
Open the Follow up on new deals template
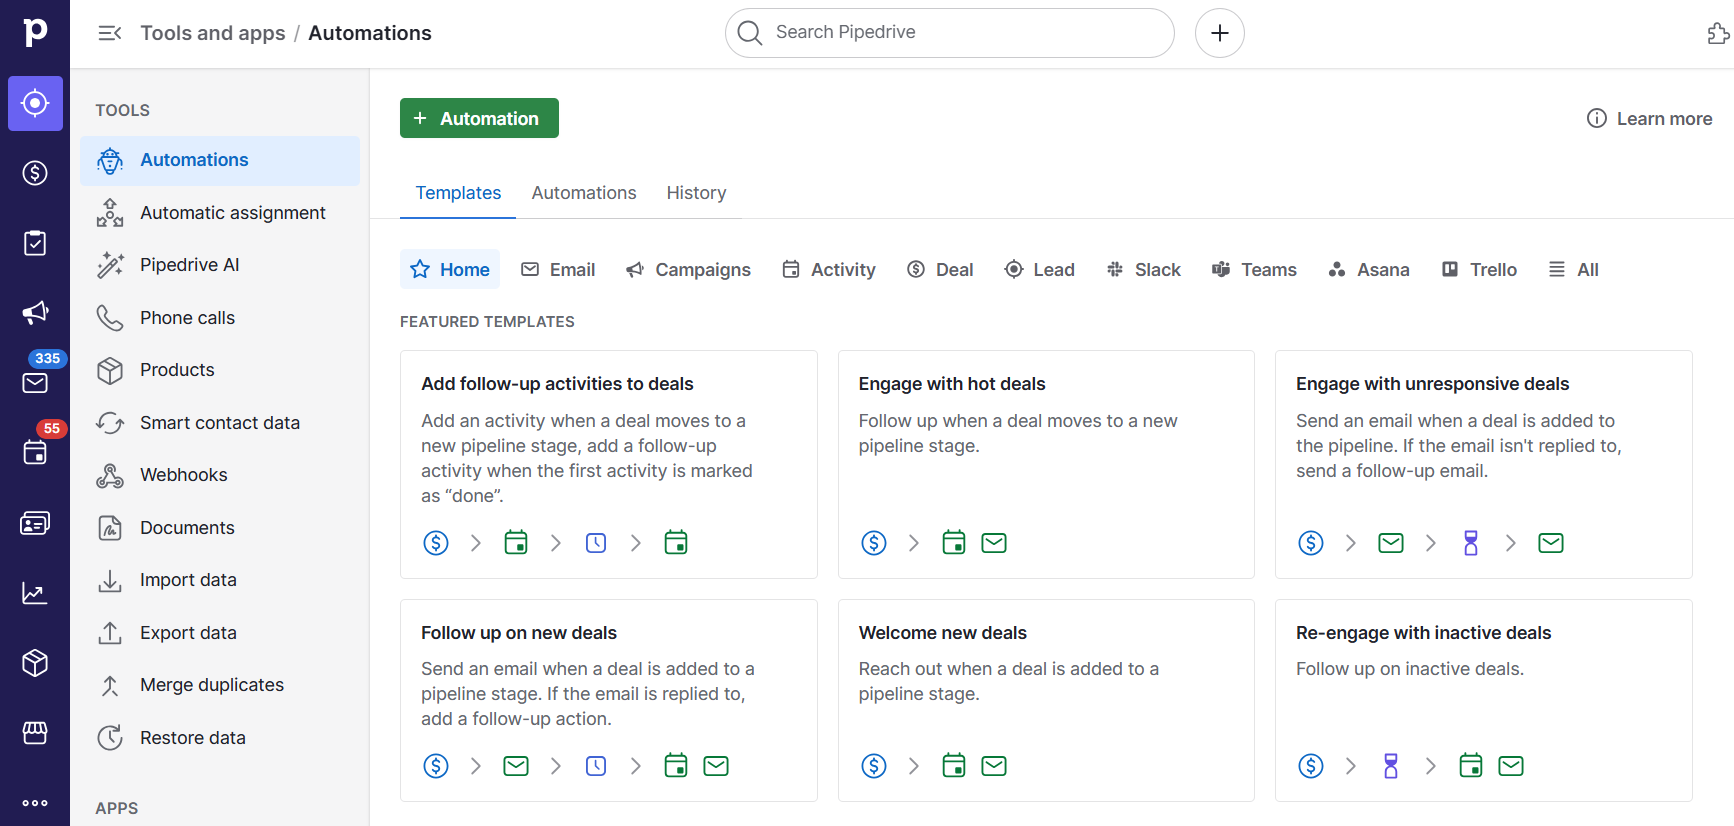609,700
